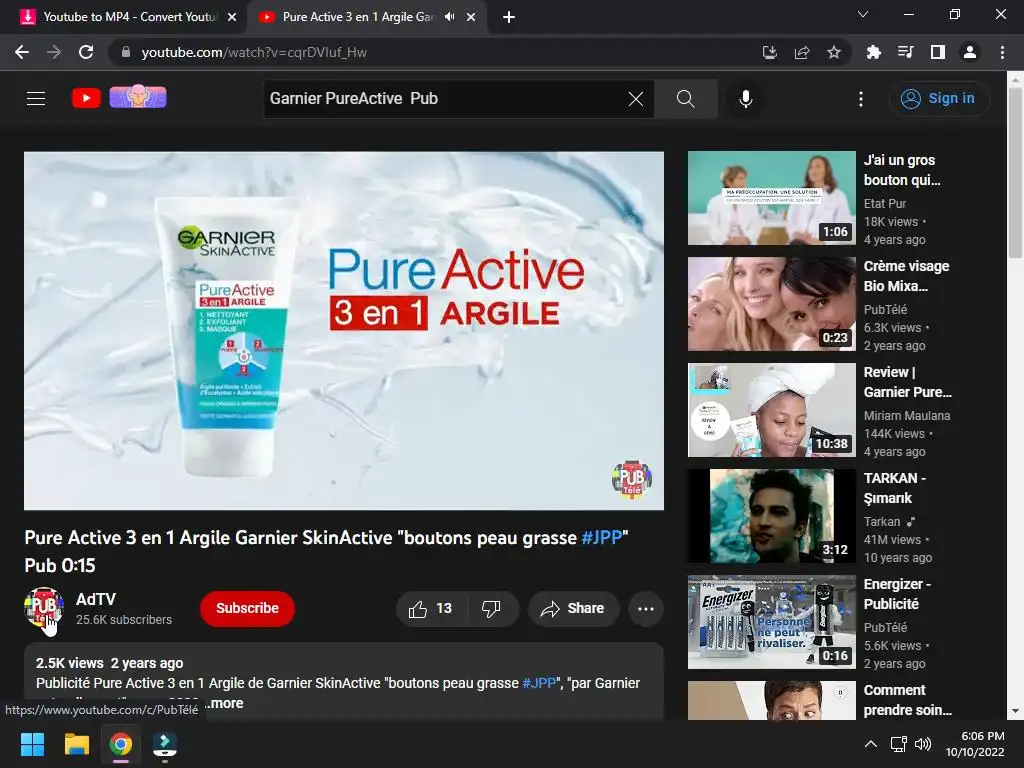Open Comment prendre soin video title
Image resolution: width=1024 pixels, height=768 pixels.
click(907, 700)
